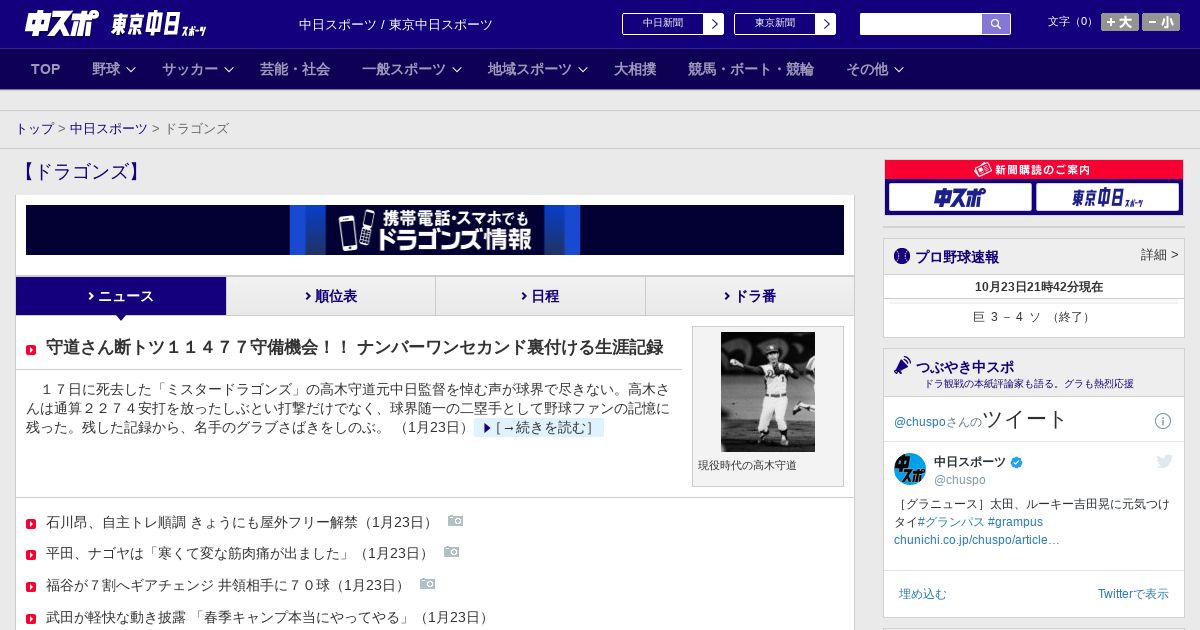The width and height of the screenshot is (1200, 630).
Task: Switch to the 順位表 tab
Action: pos(331,296)
